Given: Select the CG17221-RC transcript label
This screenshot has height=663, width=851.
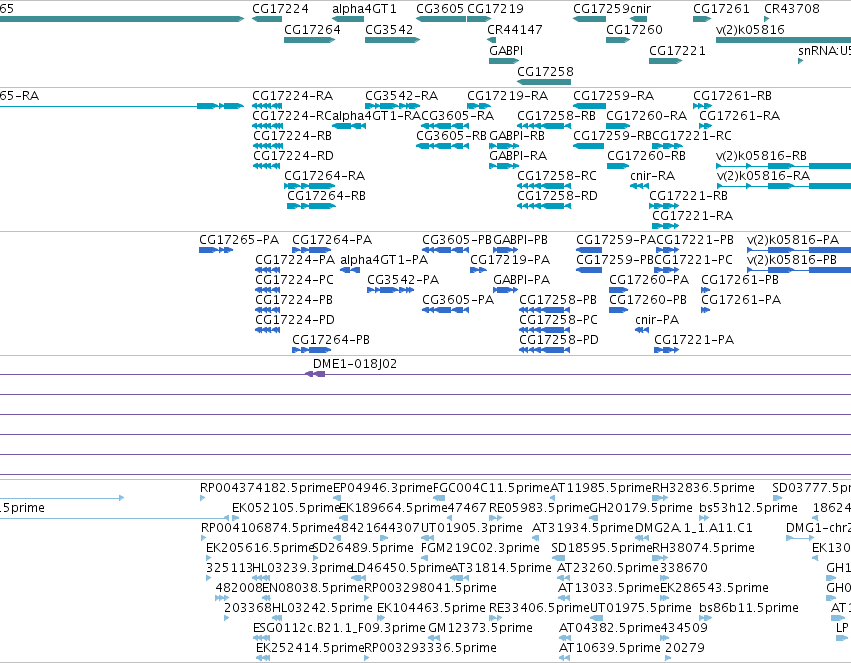Looking at the screenshot, I should coord(692,136).
